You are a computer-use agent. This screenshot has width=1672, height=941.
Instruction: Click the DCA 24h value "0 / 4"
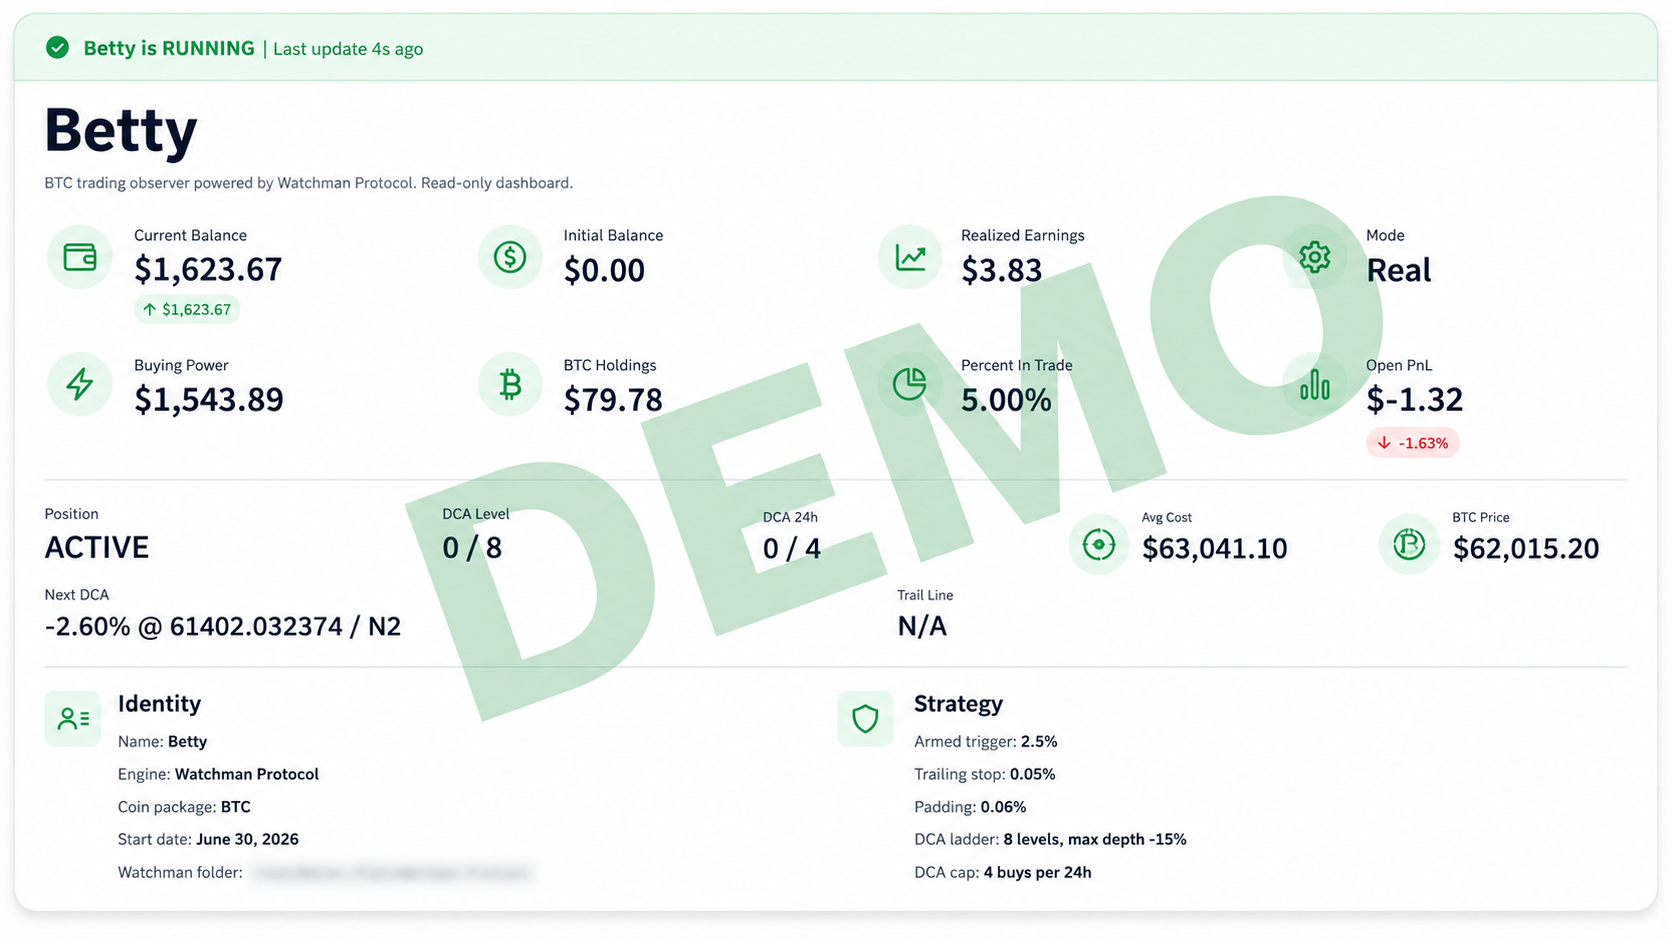point(792,549)
